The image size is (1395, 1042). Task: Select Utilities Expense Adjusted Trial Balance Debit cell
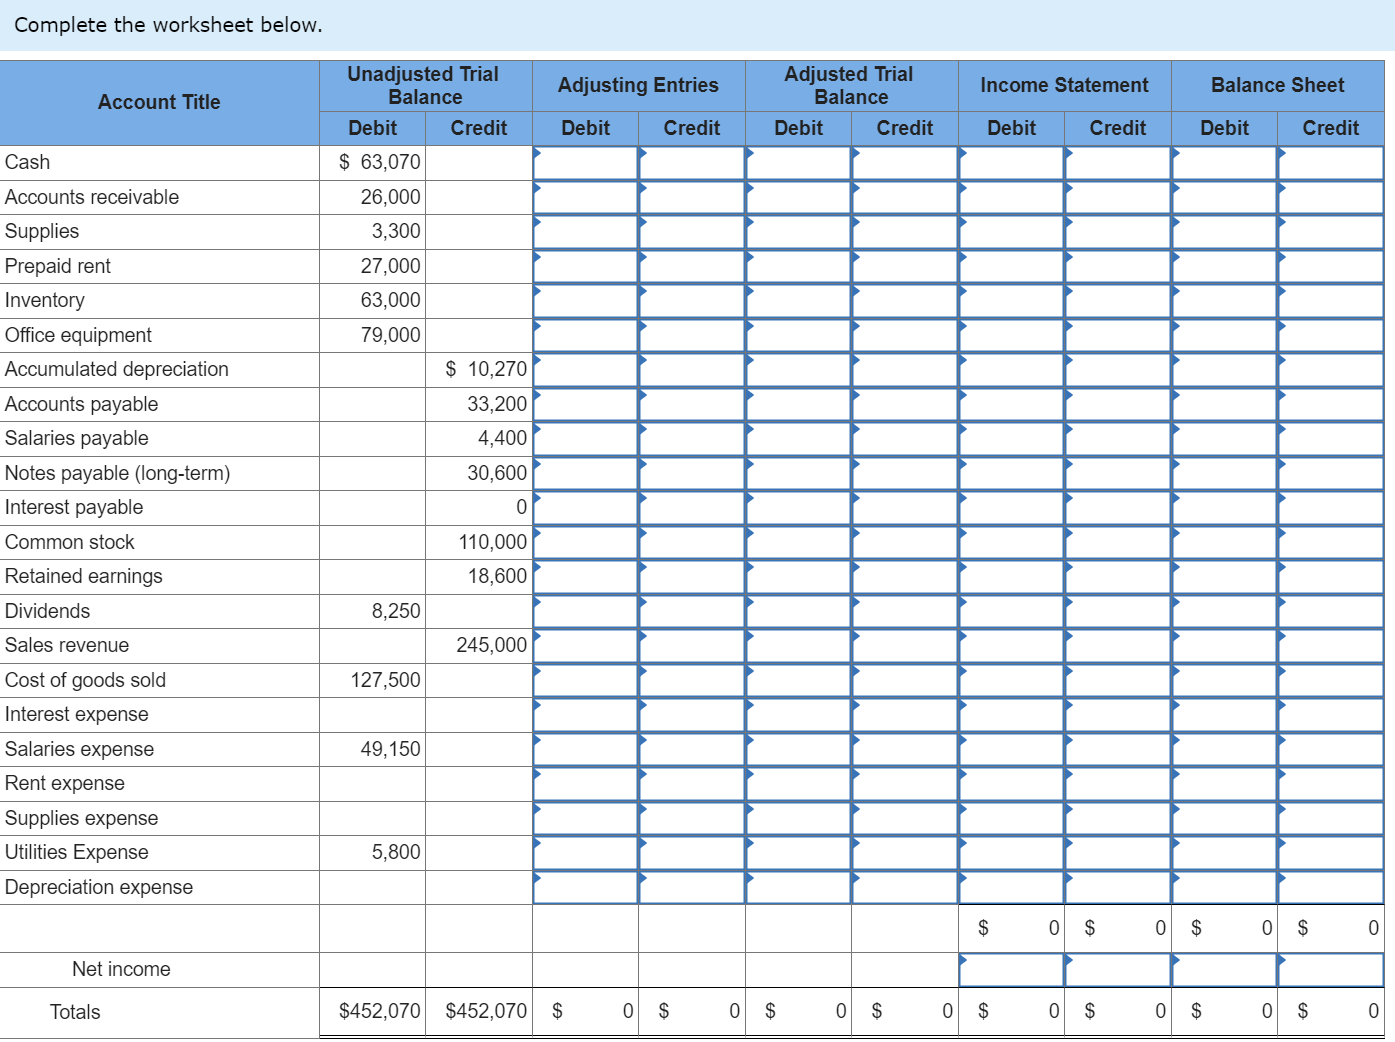point(798,853)
